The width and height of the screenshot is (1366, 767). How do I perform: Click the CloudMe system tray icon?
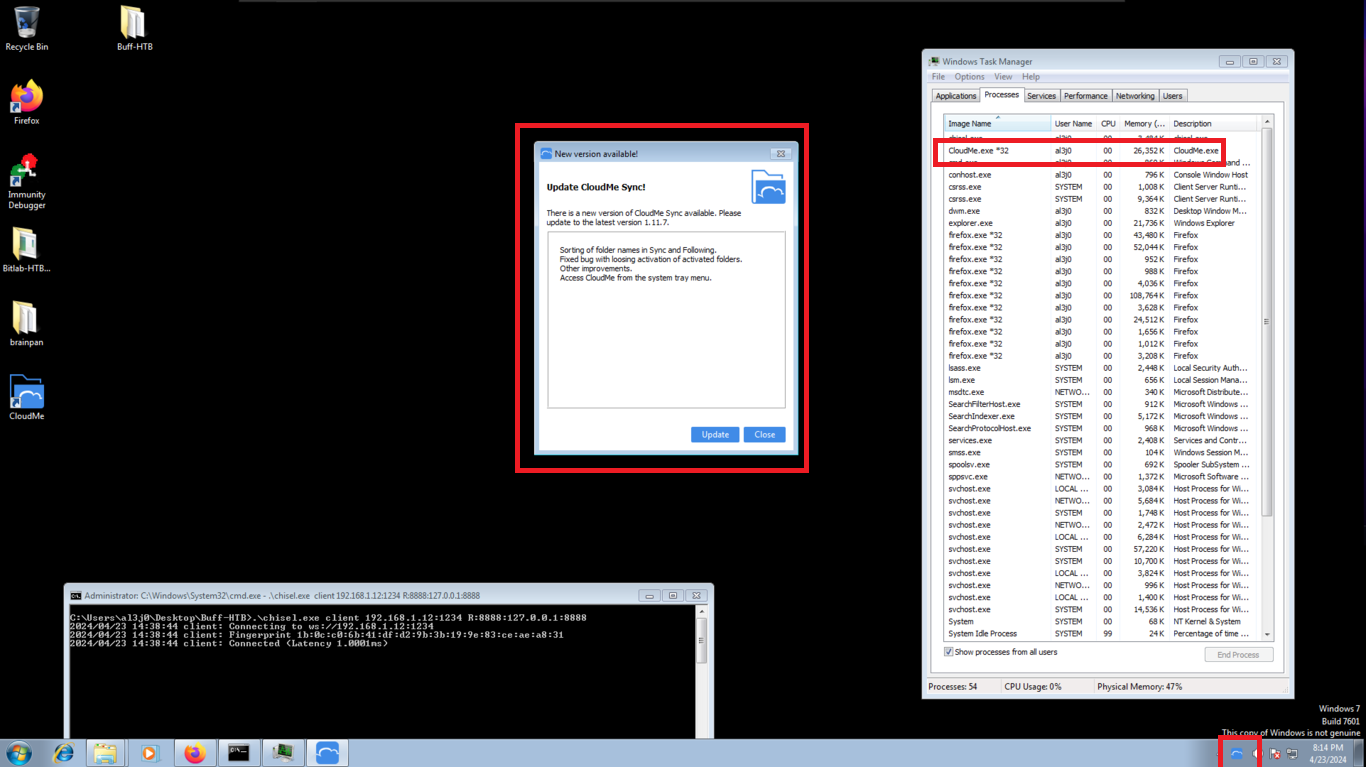point(1237,754)
